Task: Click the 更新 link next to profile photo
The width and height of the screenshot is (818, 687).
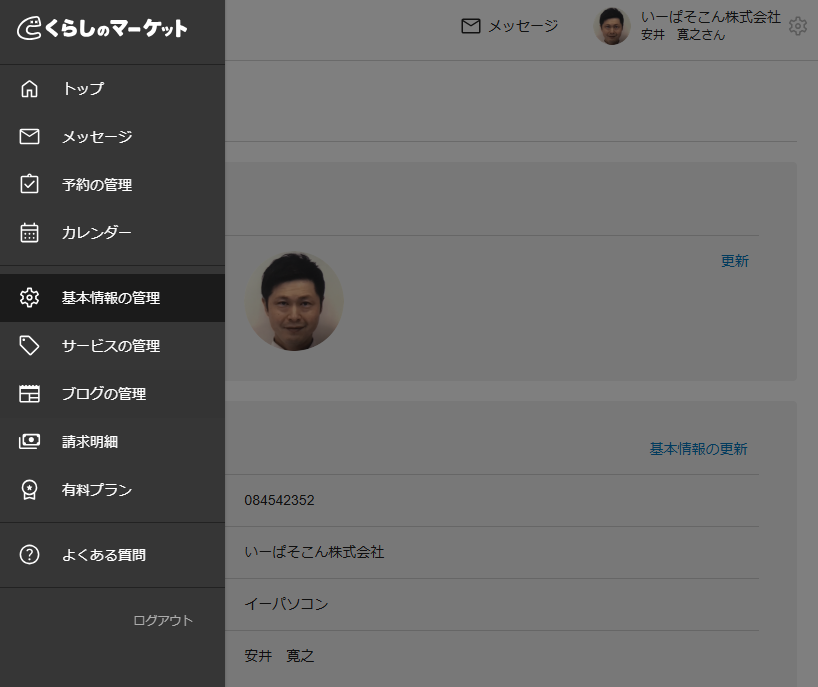Action: 734,261
